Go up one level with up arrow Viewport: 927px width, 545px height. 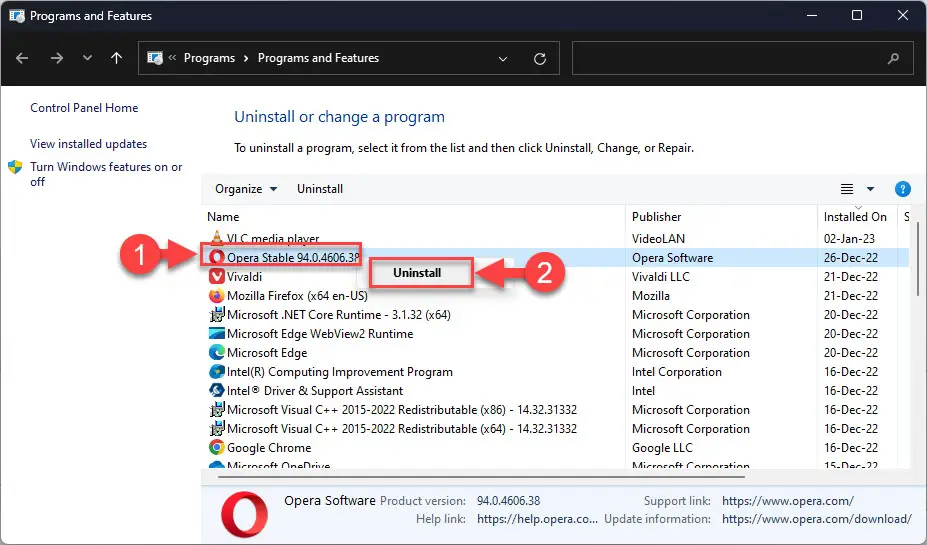point(116,58)
